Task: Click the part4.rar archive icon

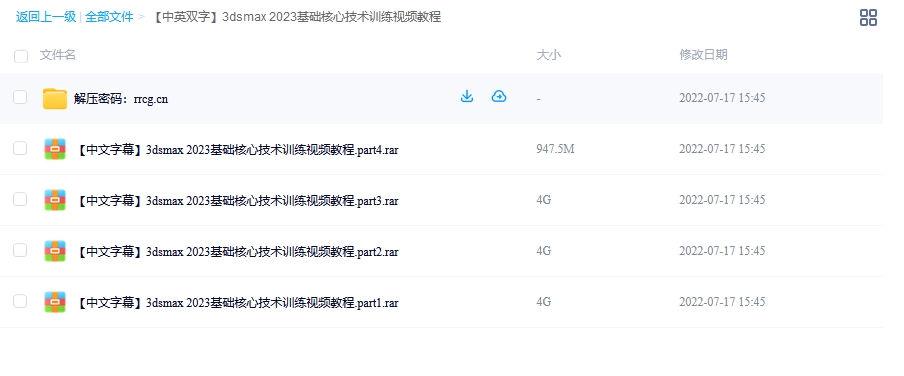Action: (55, 149)
